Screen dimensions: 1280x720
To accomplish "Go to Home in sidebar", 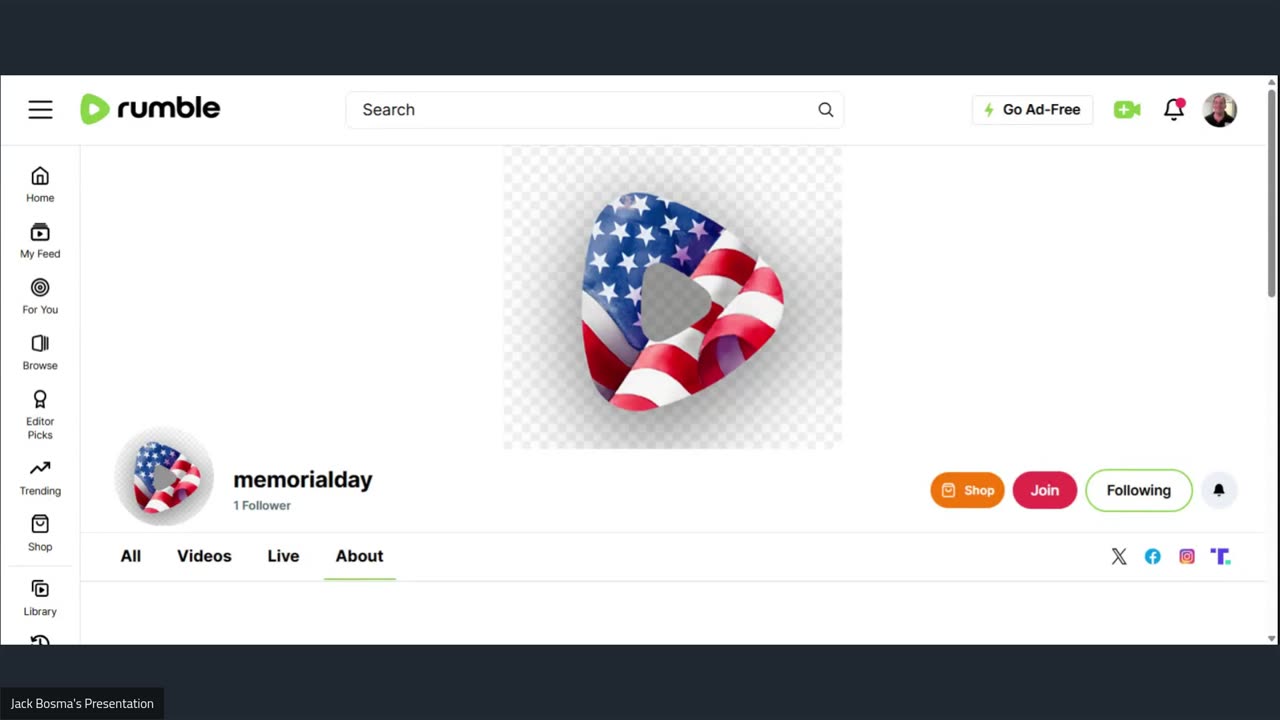I will point(40,185).
